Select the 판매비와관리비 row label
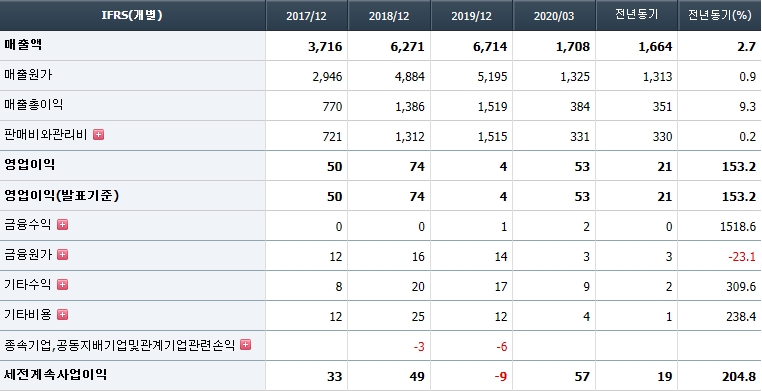 click(x=46, y=135)
